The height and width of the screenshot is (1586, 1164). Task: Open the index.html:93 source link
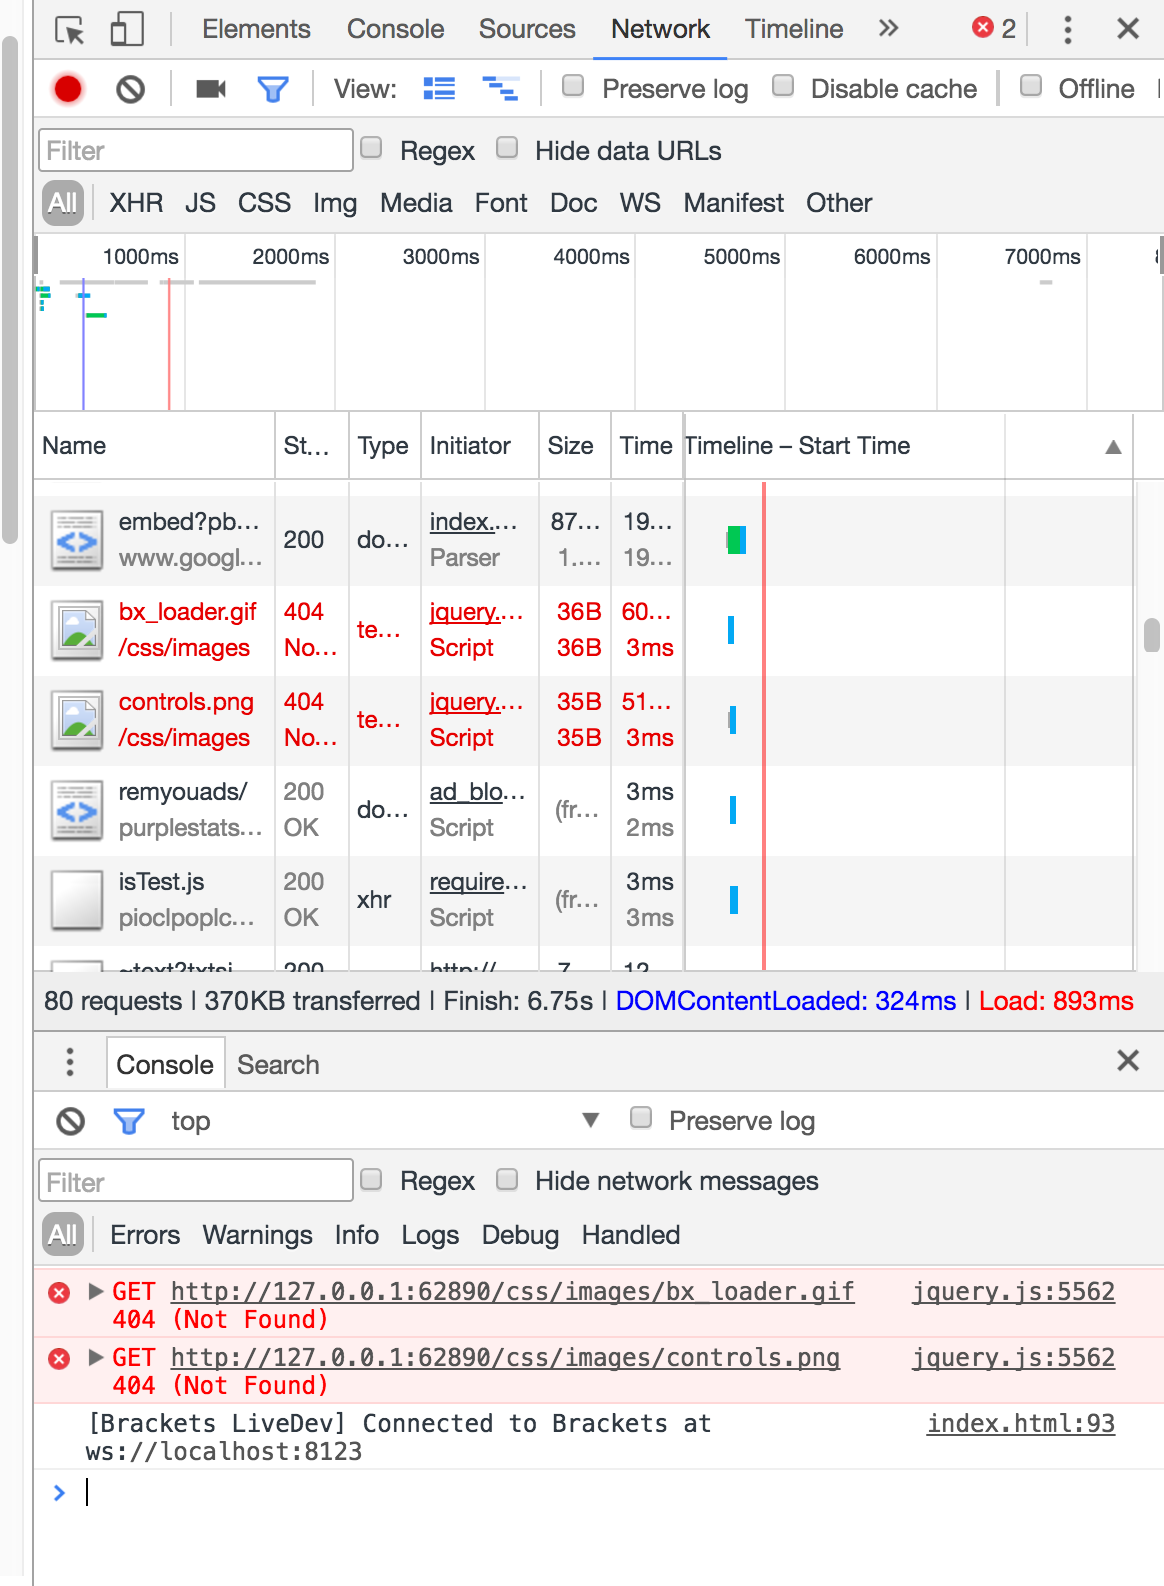(1020, 1423)
